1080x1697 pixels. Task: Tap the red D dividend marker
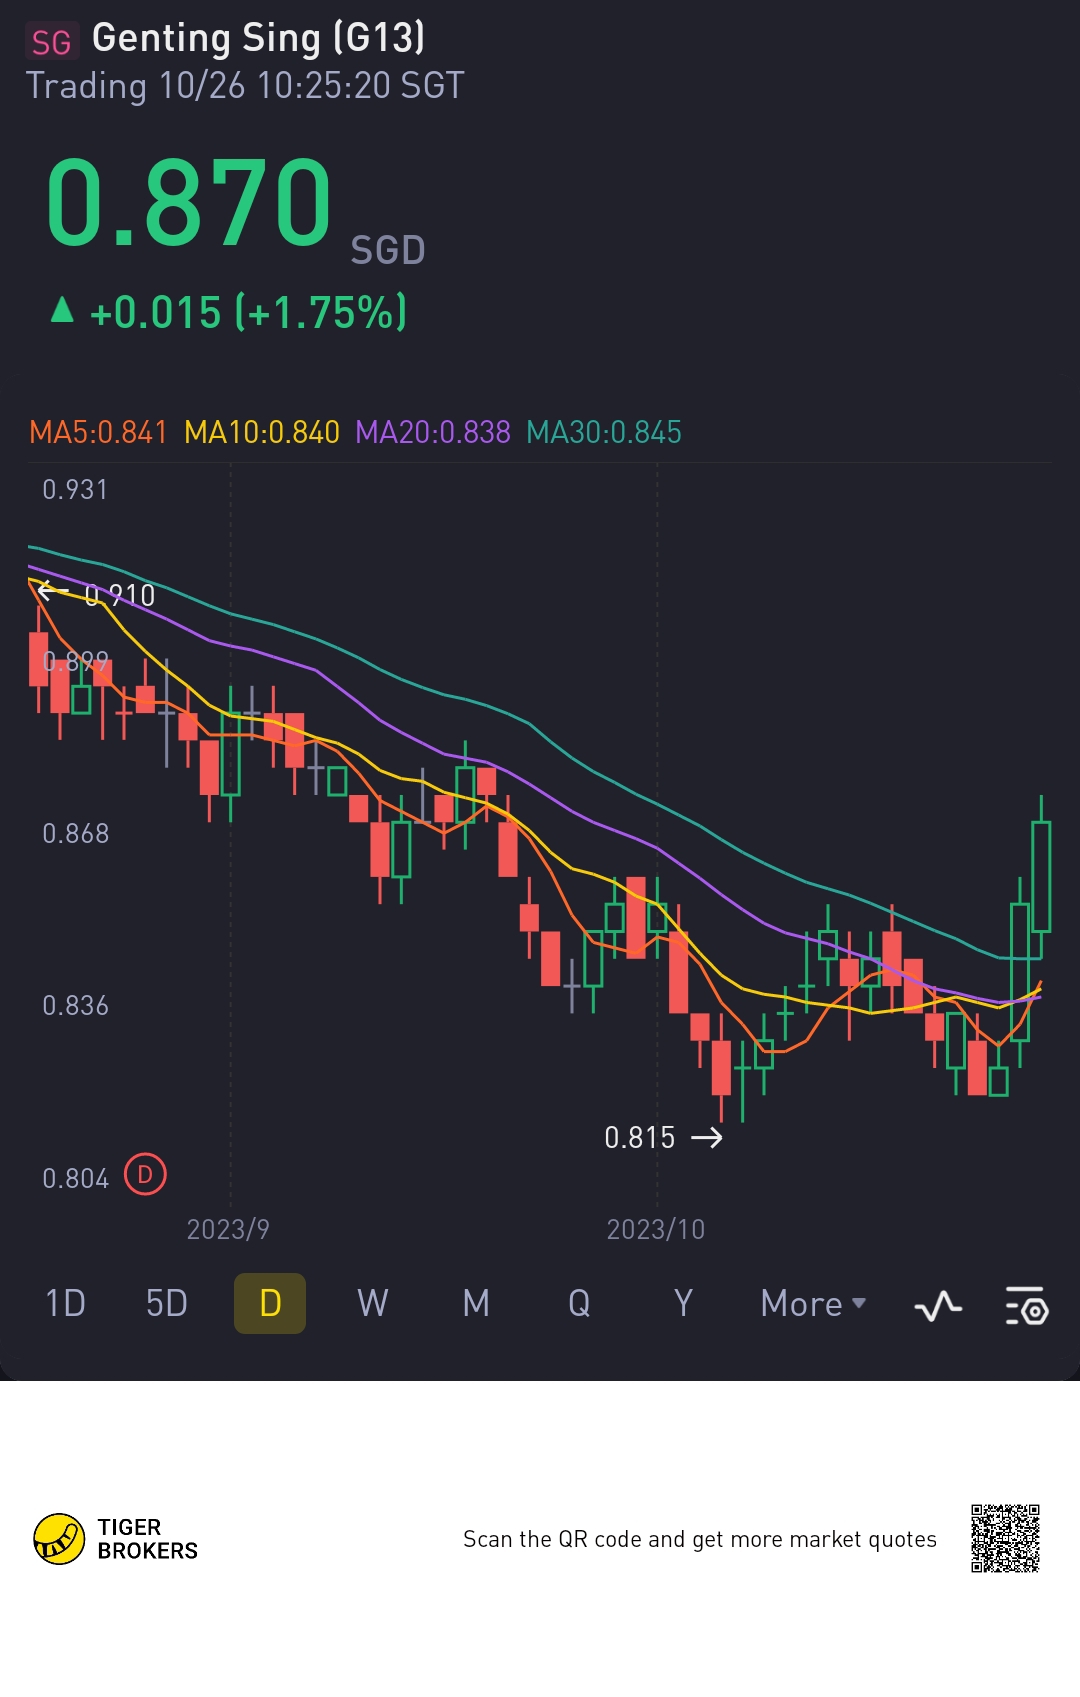pyautogui.click(x=145, y=1174)
